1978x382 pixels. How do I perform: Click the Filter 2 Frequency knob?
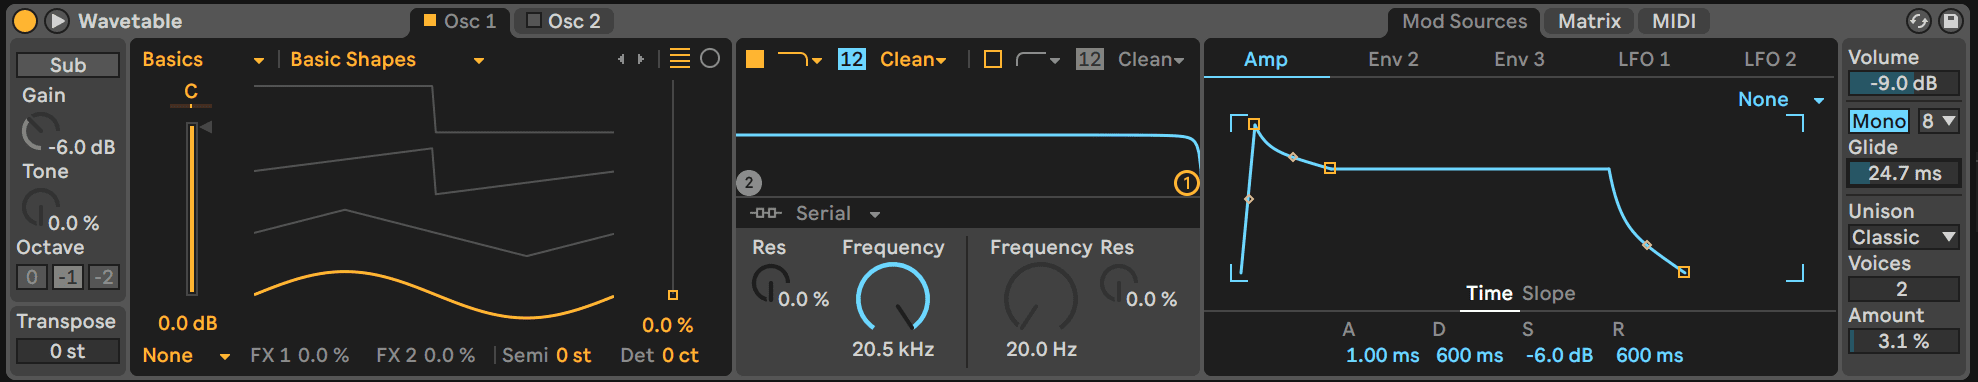[1041, 298]
